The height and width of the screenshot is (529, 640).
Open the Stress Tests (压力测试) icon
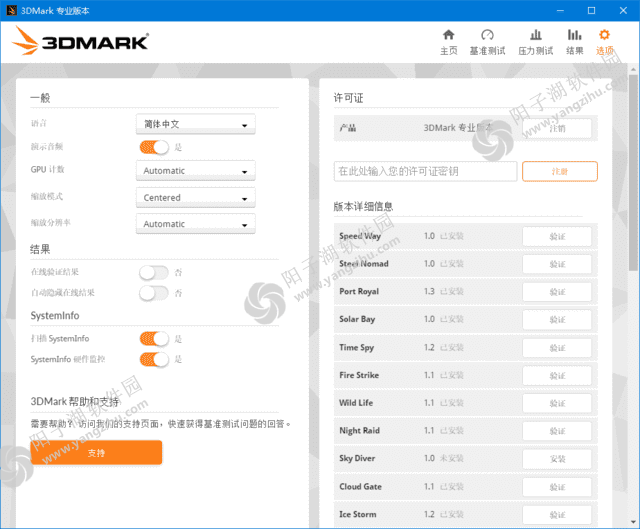coord(536,42)
